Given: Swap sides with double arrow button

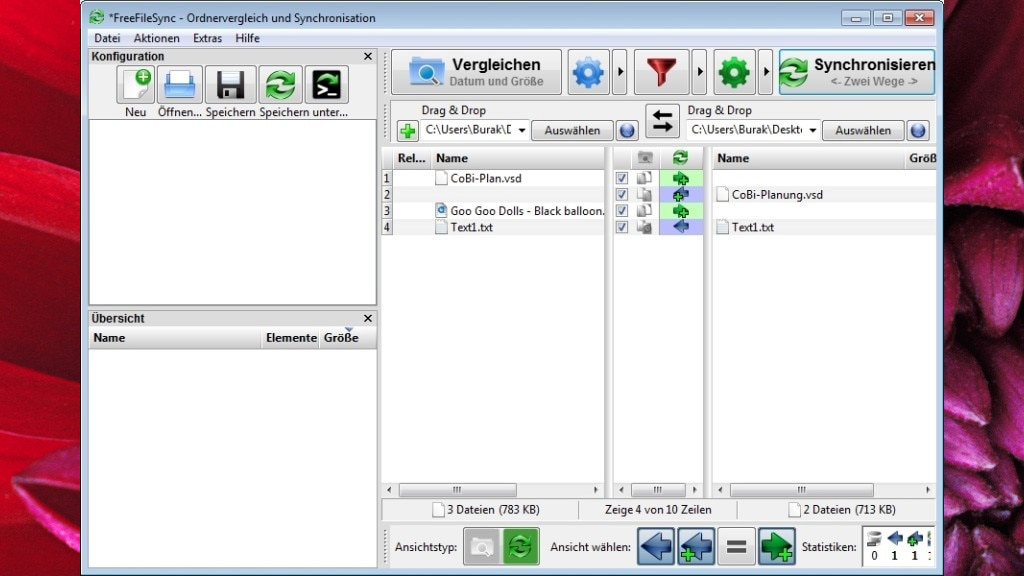Looking at the screenshot, I should (x=662, y=121).
